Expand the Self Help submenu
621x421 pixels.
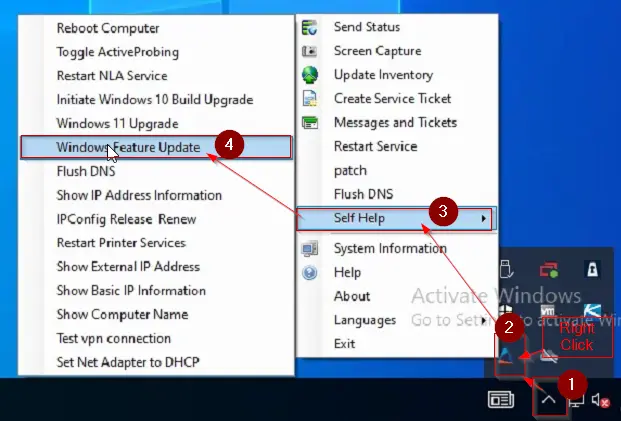[x=396, y=218]
